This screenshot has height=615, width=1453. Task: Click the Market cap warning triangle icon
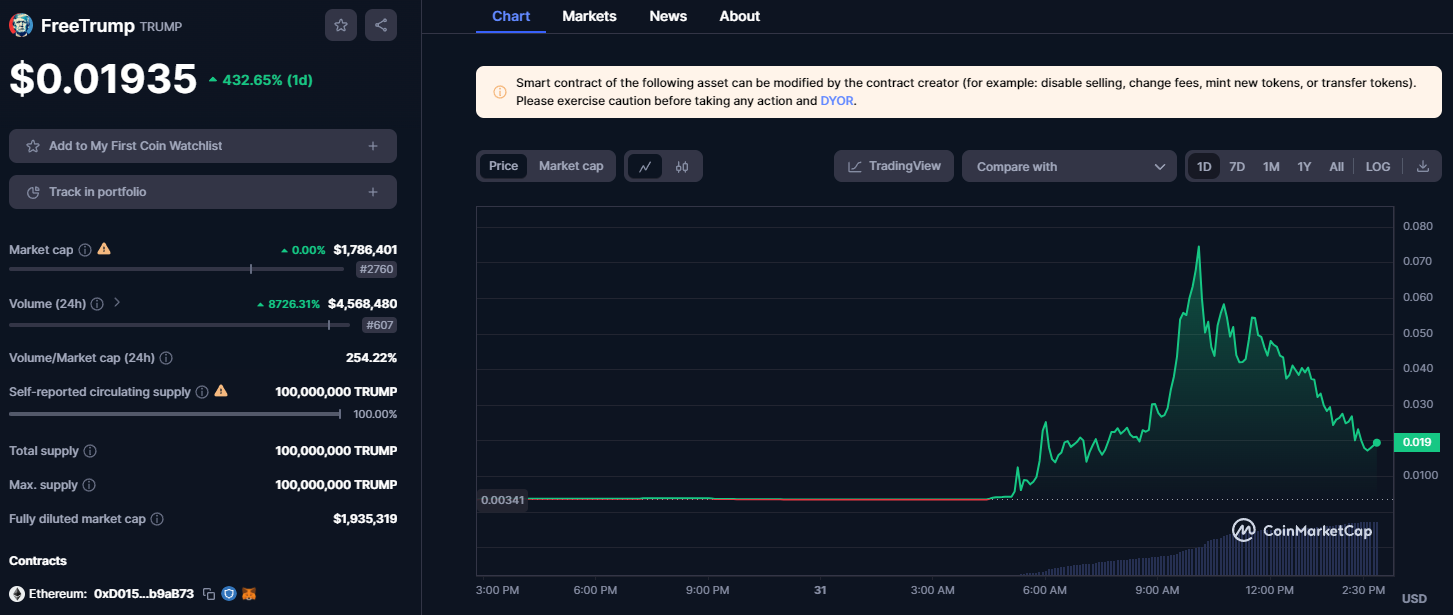click(104, 249)
